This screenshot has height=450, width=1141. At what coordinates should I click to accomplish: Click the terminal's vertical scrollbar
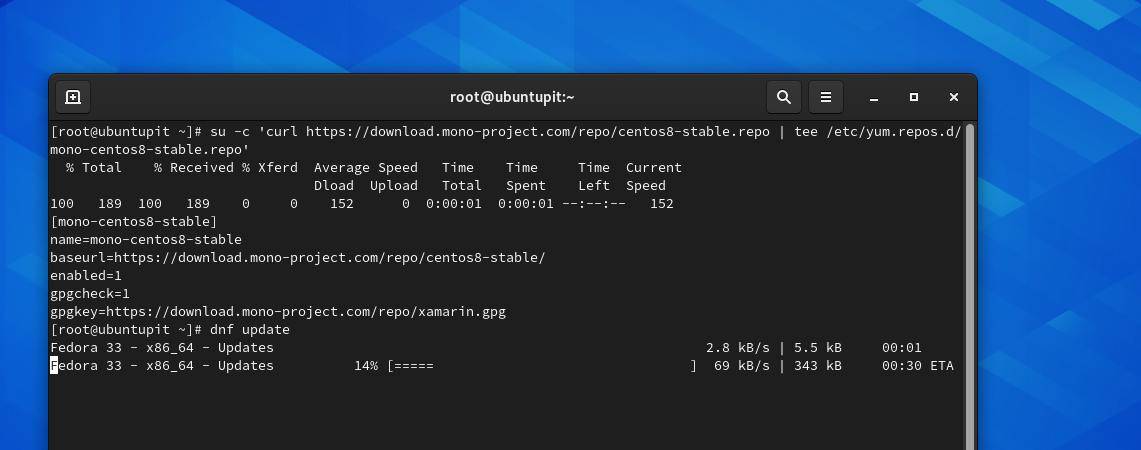point(970,280)
